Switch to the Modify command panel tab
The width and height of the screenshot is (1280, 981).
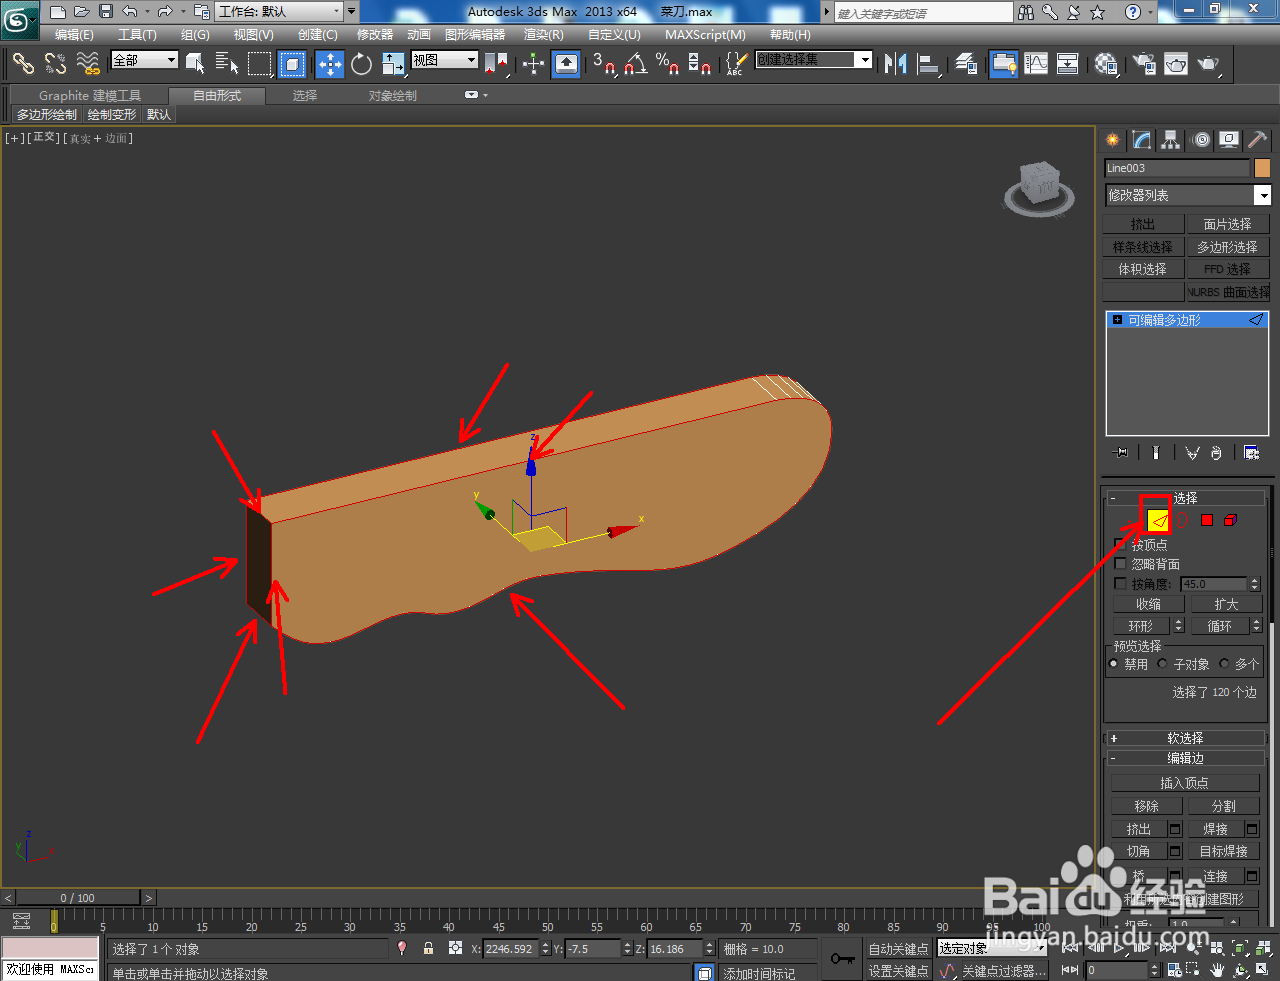[1141, 140]
